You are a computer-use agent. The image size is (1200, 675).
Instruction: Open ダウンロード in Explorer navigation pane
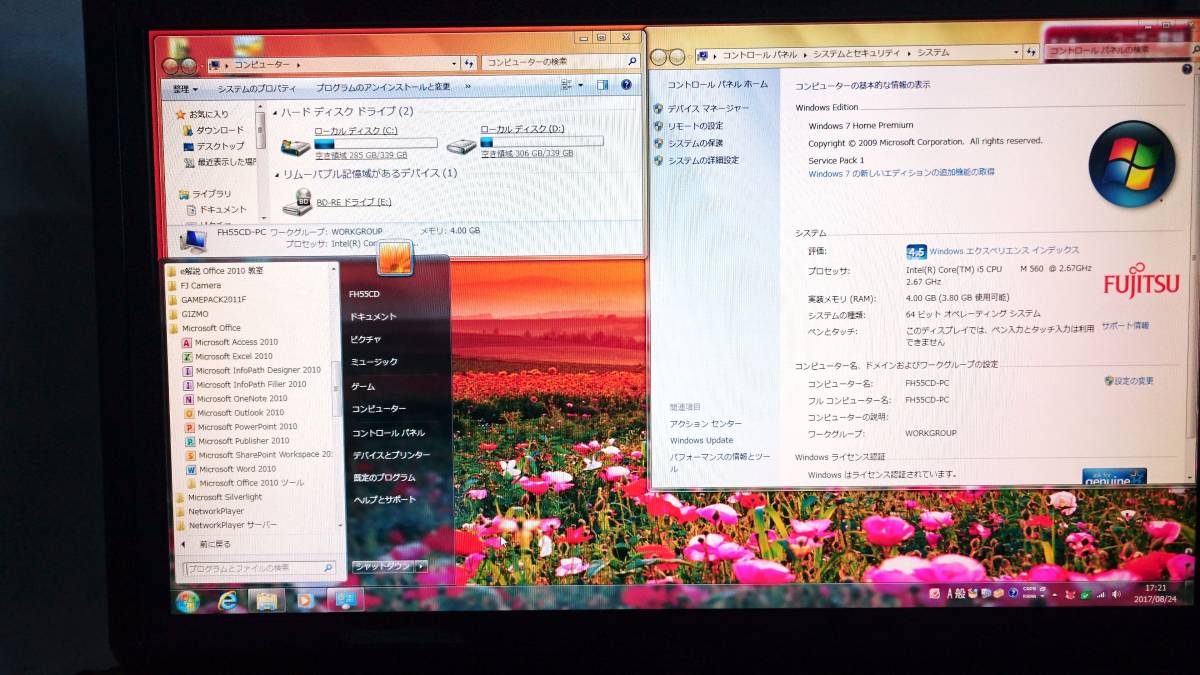tap(213, 130)
